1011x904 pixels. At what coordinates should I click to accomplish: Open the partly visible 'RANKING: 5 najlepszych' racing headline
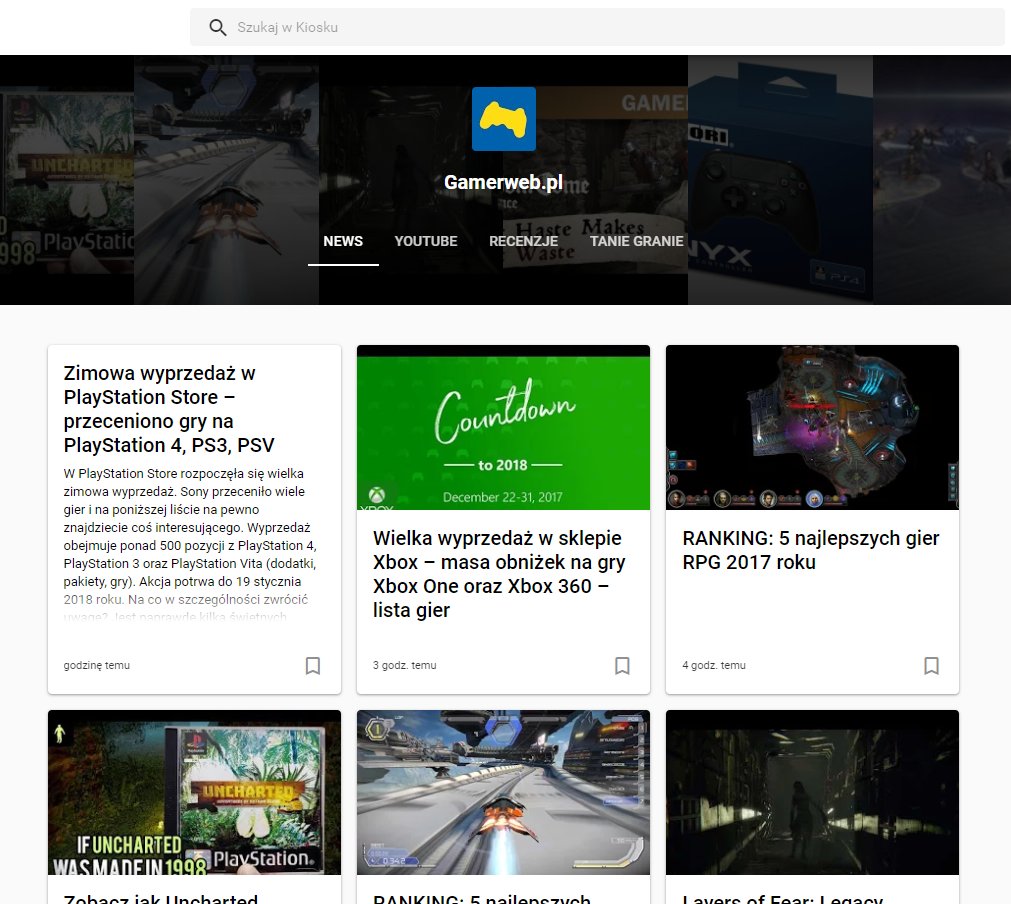pos(482,898)
